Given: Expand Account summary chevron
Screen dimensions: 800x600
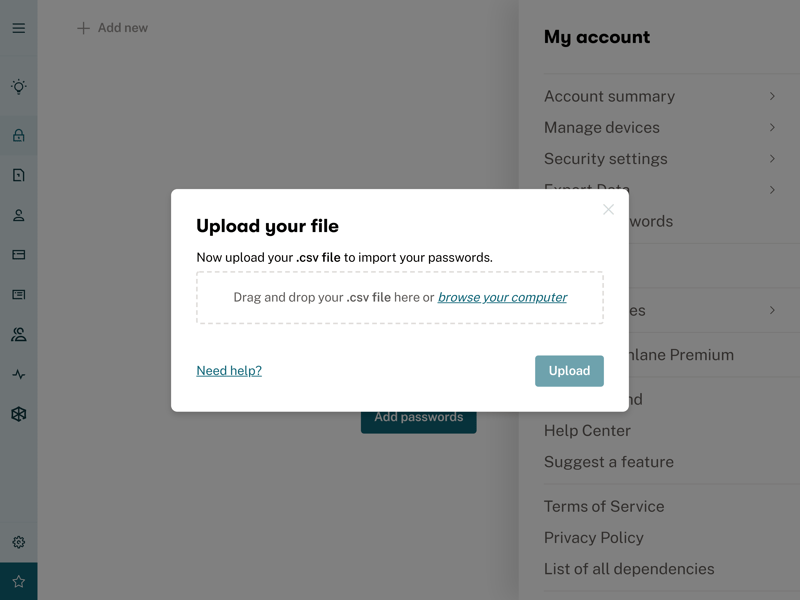Looking at the screenshot, I should (x=772, y=96).
